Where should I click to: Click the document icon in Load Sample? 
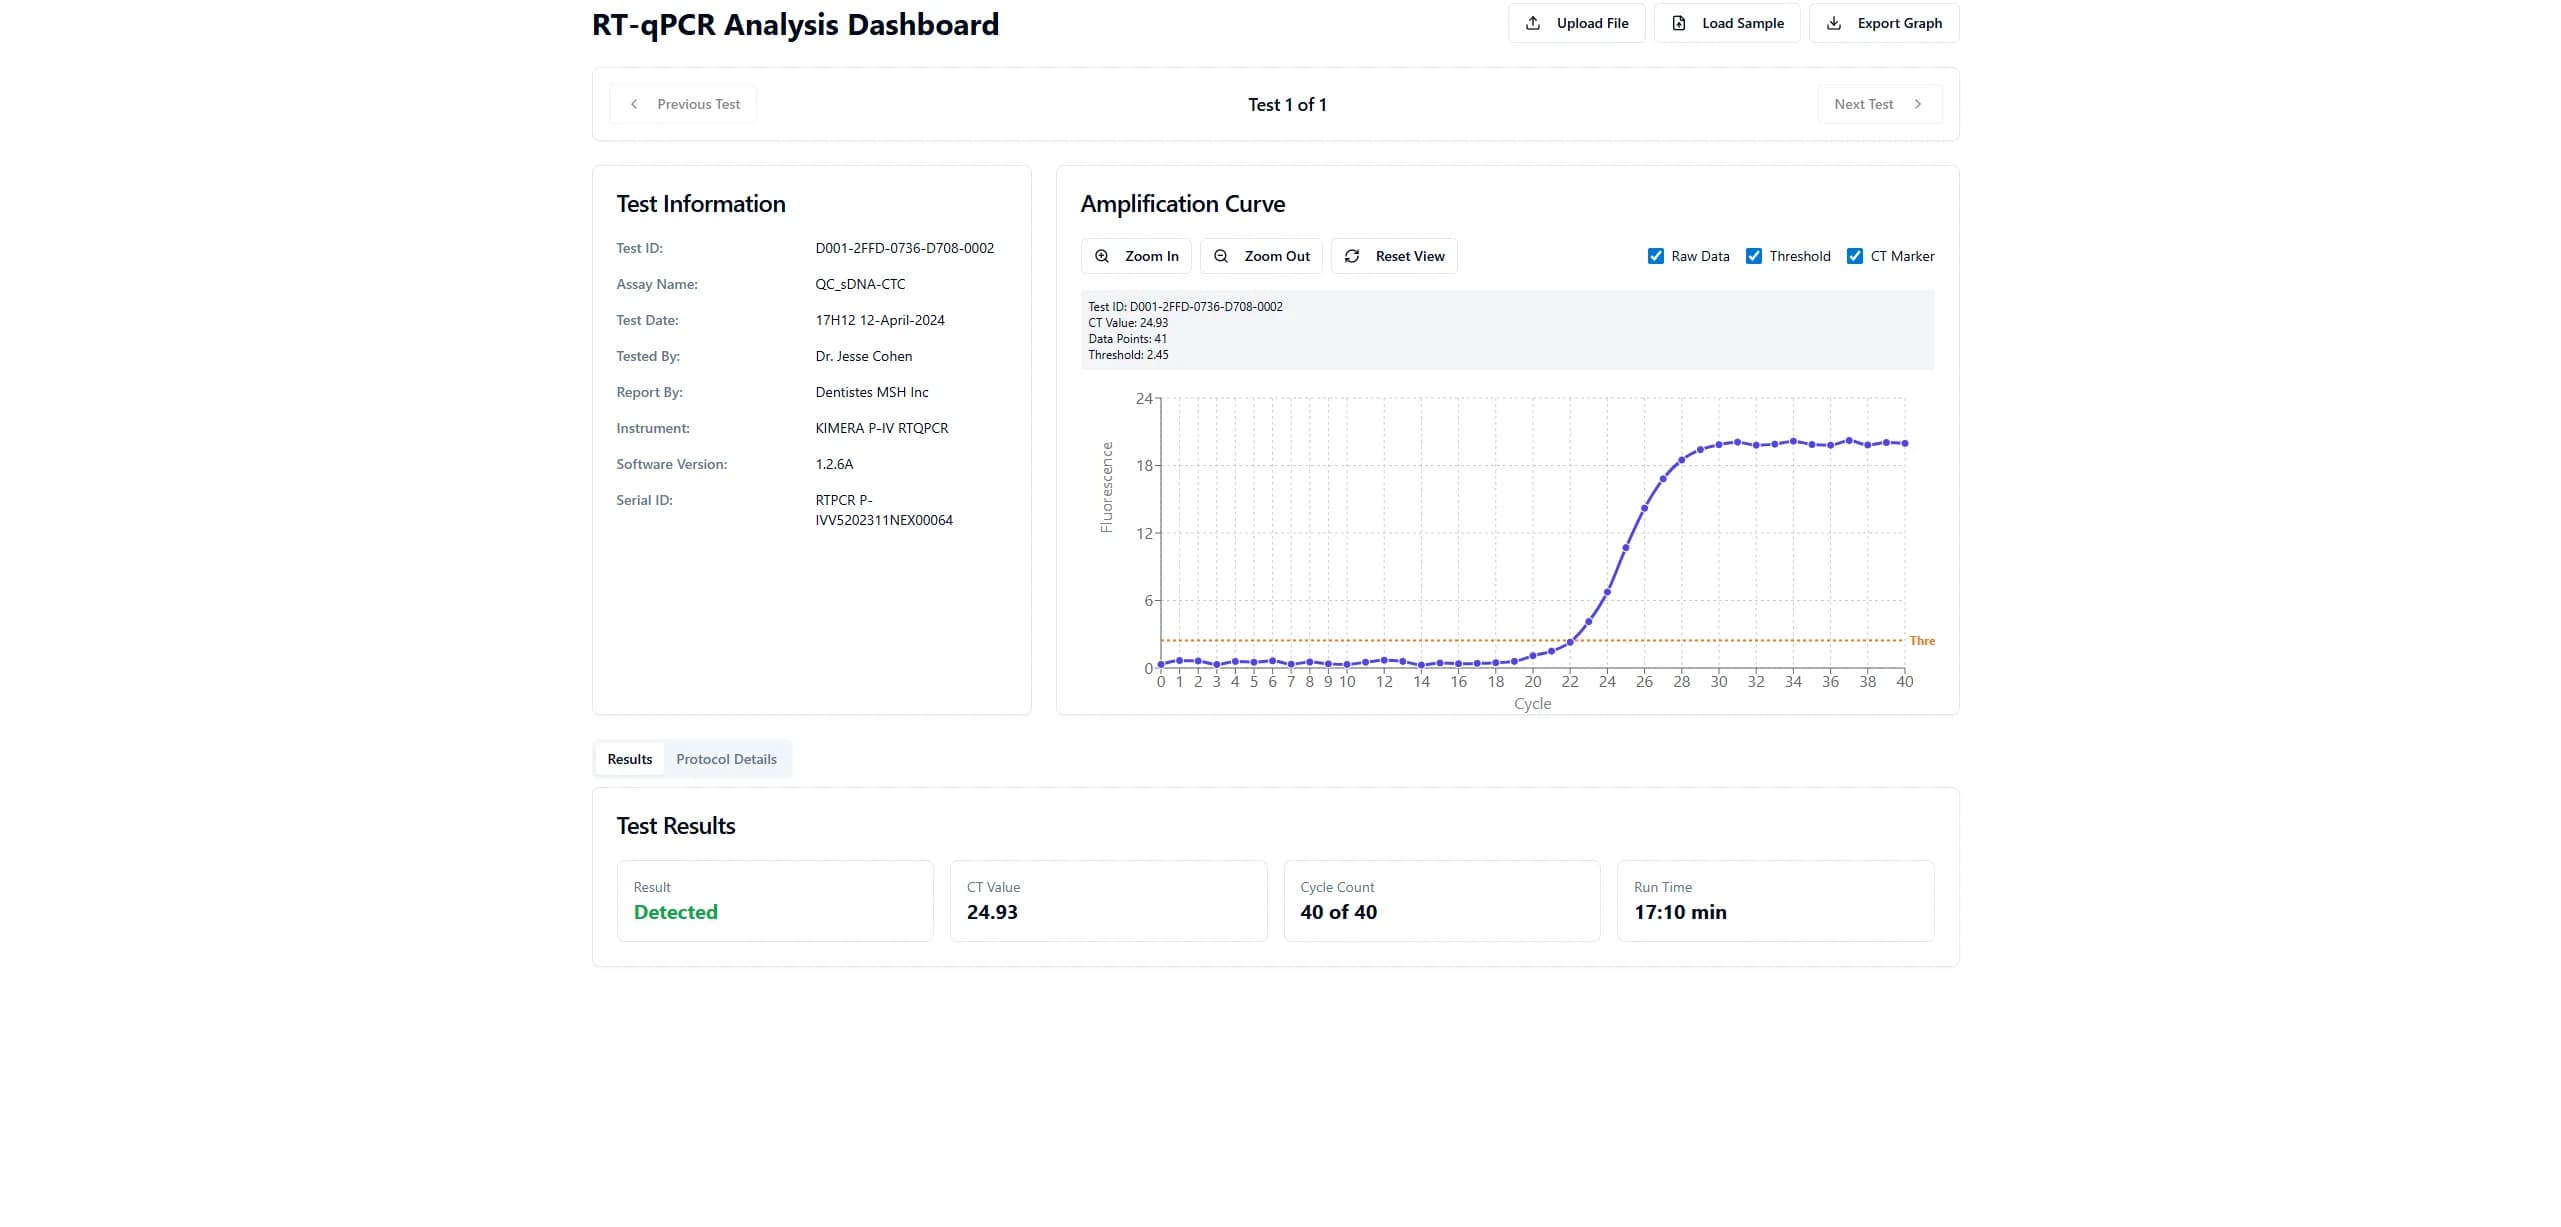[1679, 23]
